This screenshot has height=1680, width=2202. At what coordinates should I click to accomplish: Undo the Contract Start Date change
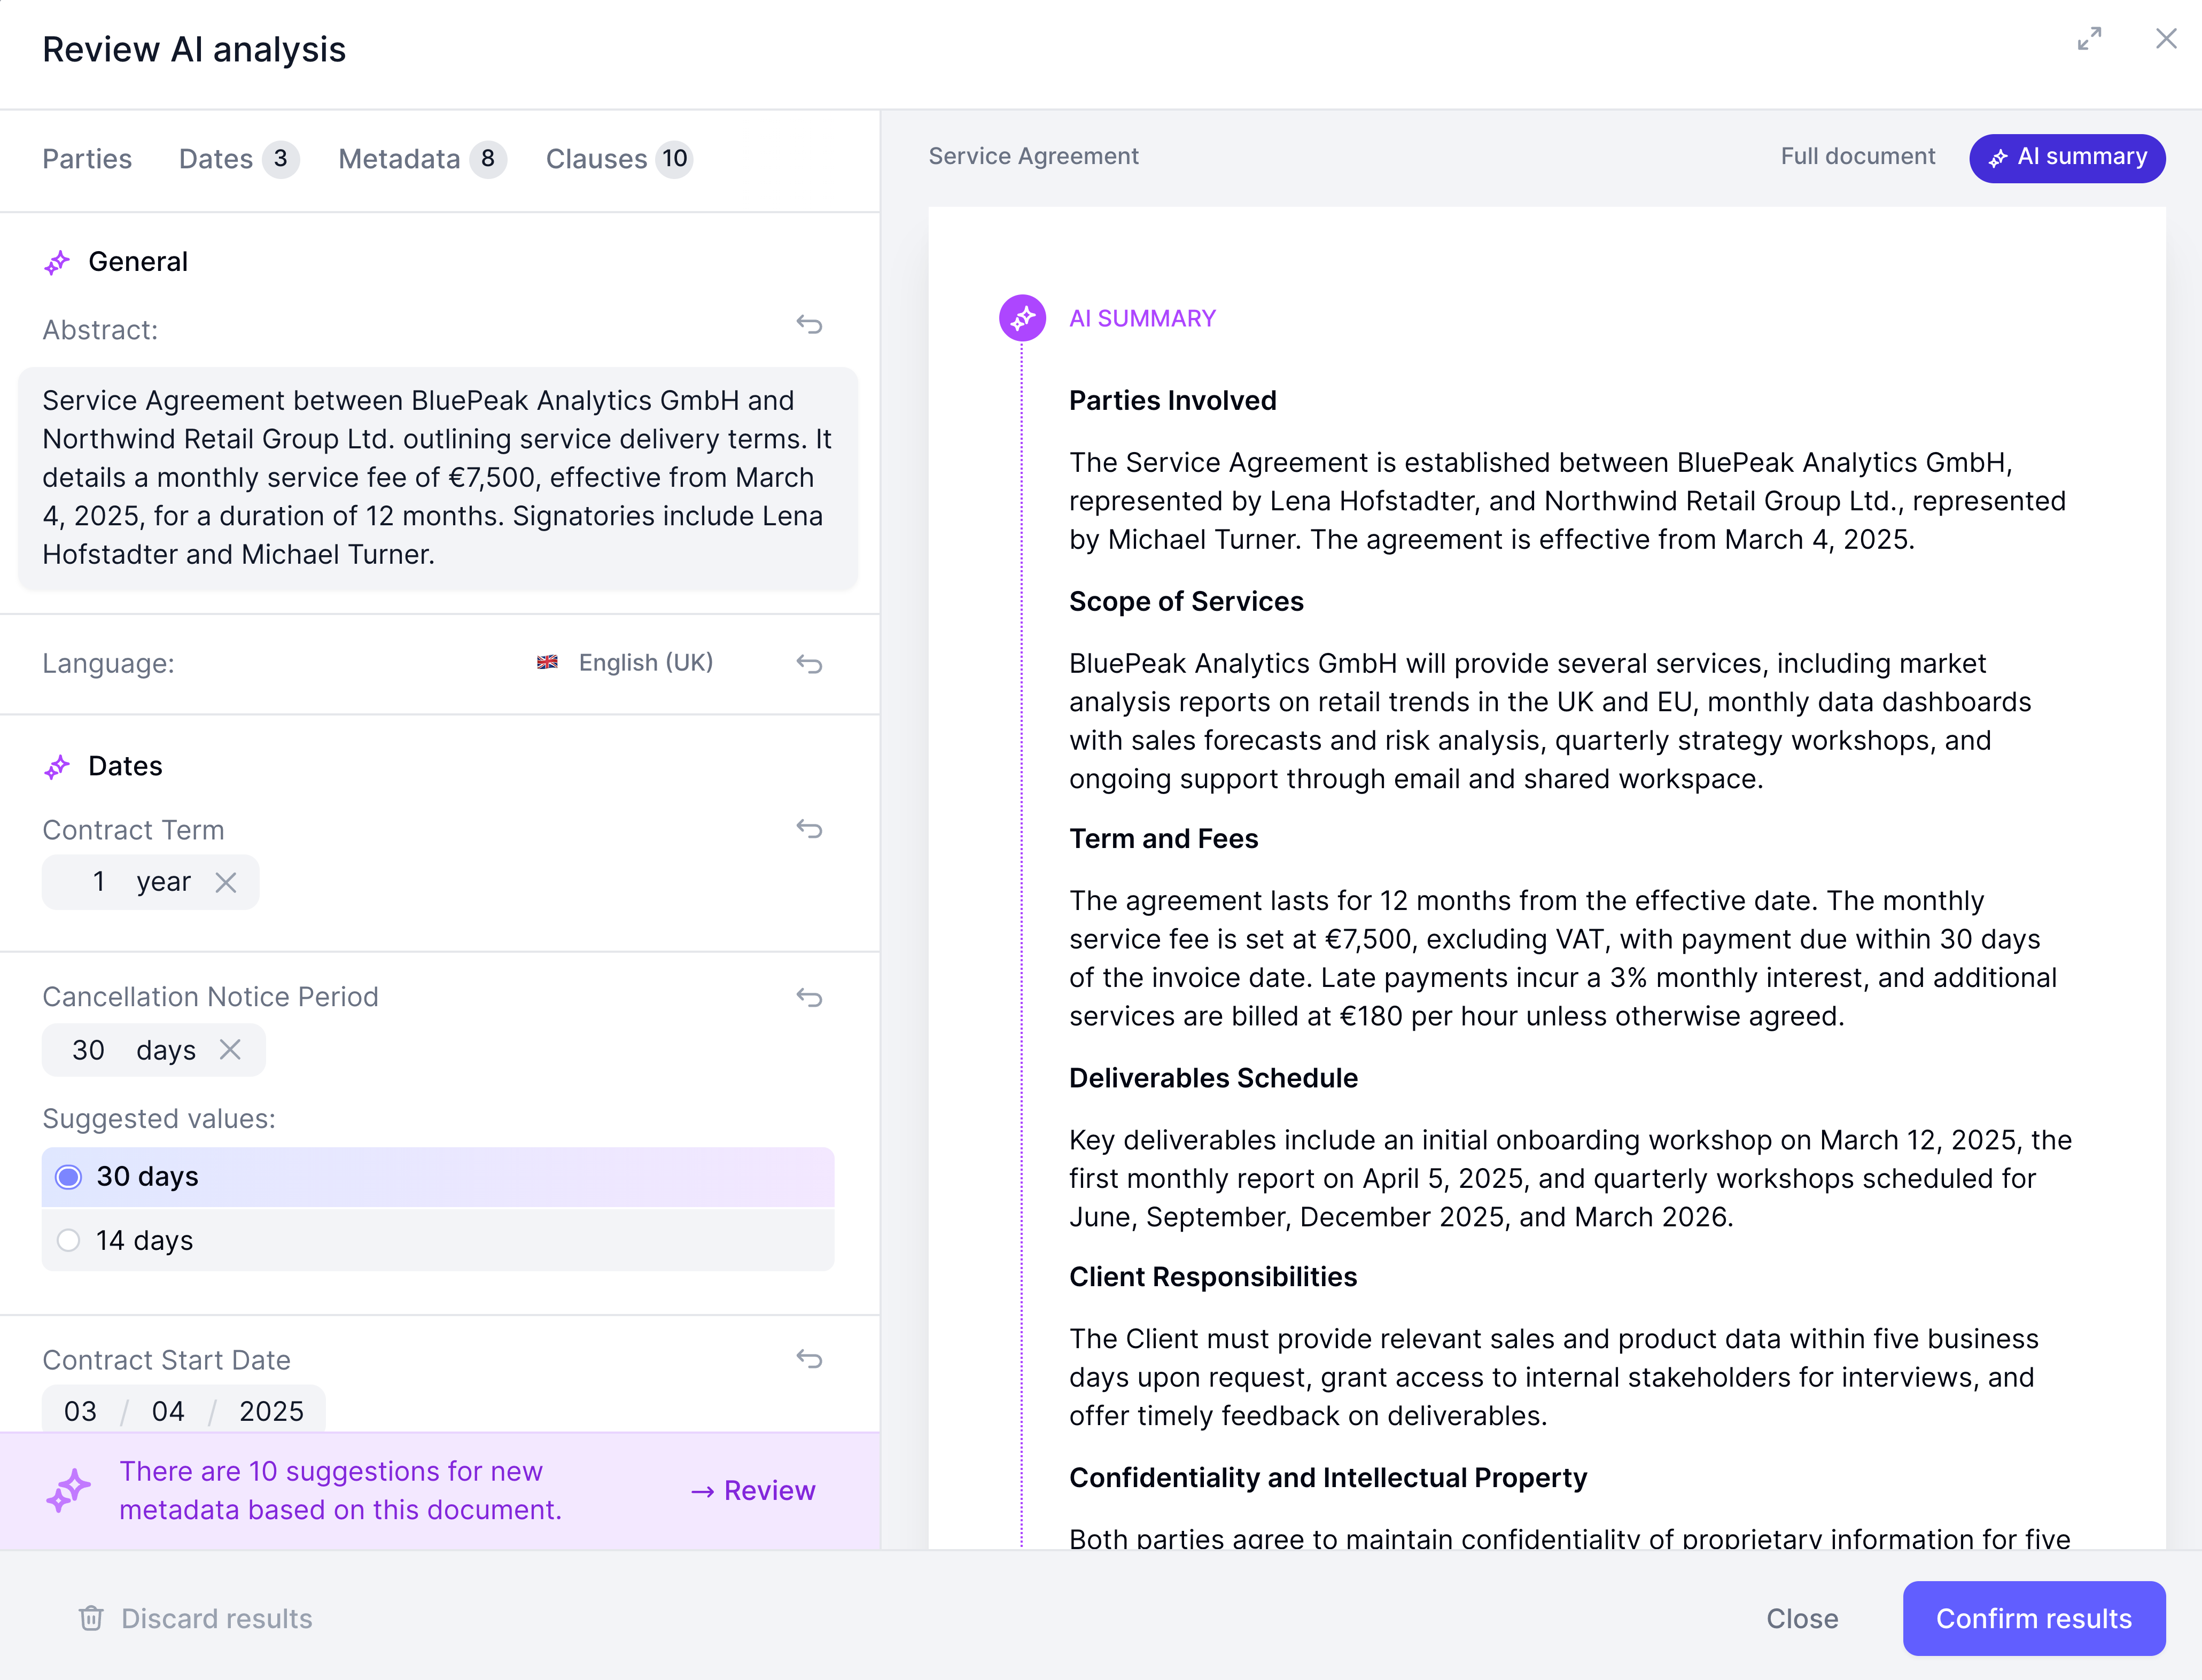point(808,1359)
